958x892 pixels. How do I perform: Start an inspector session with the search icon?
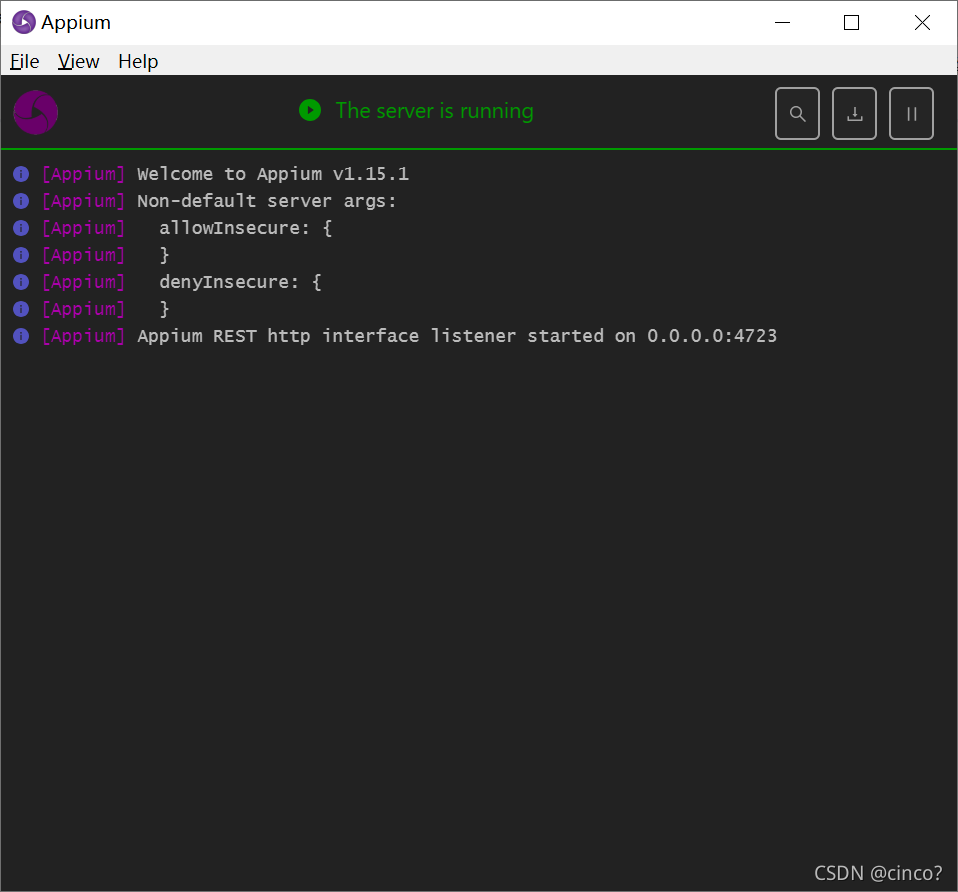click(x=797, y=114)
